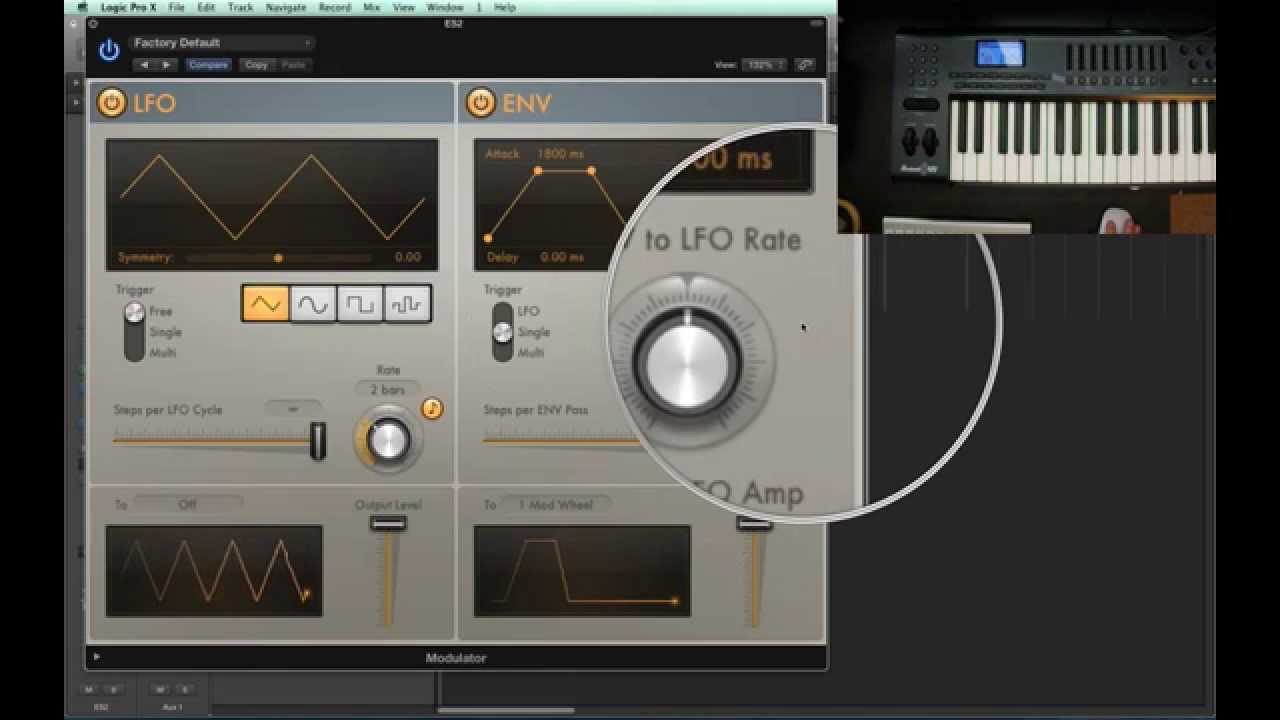Select the triangle LFO waveform
The width and height of the screenshot is (1280, 720).
tap(265, 303)
